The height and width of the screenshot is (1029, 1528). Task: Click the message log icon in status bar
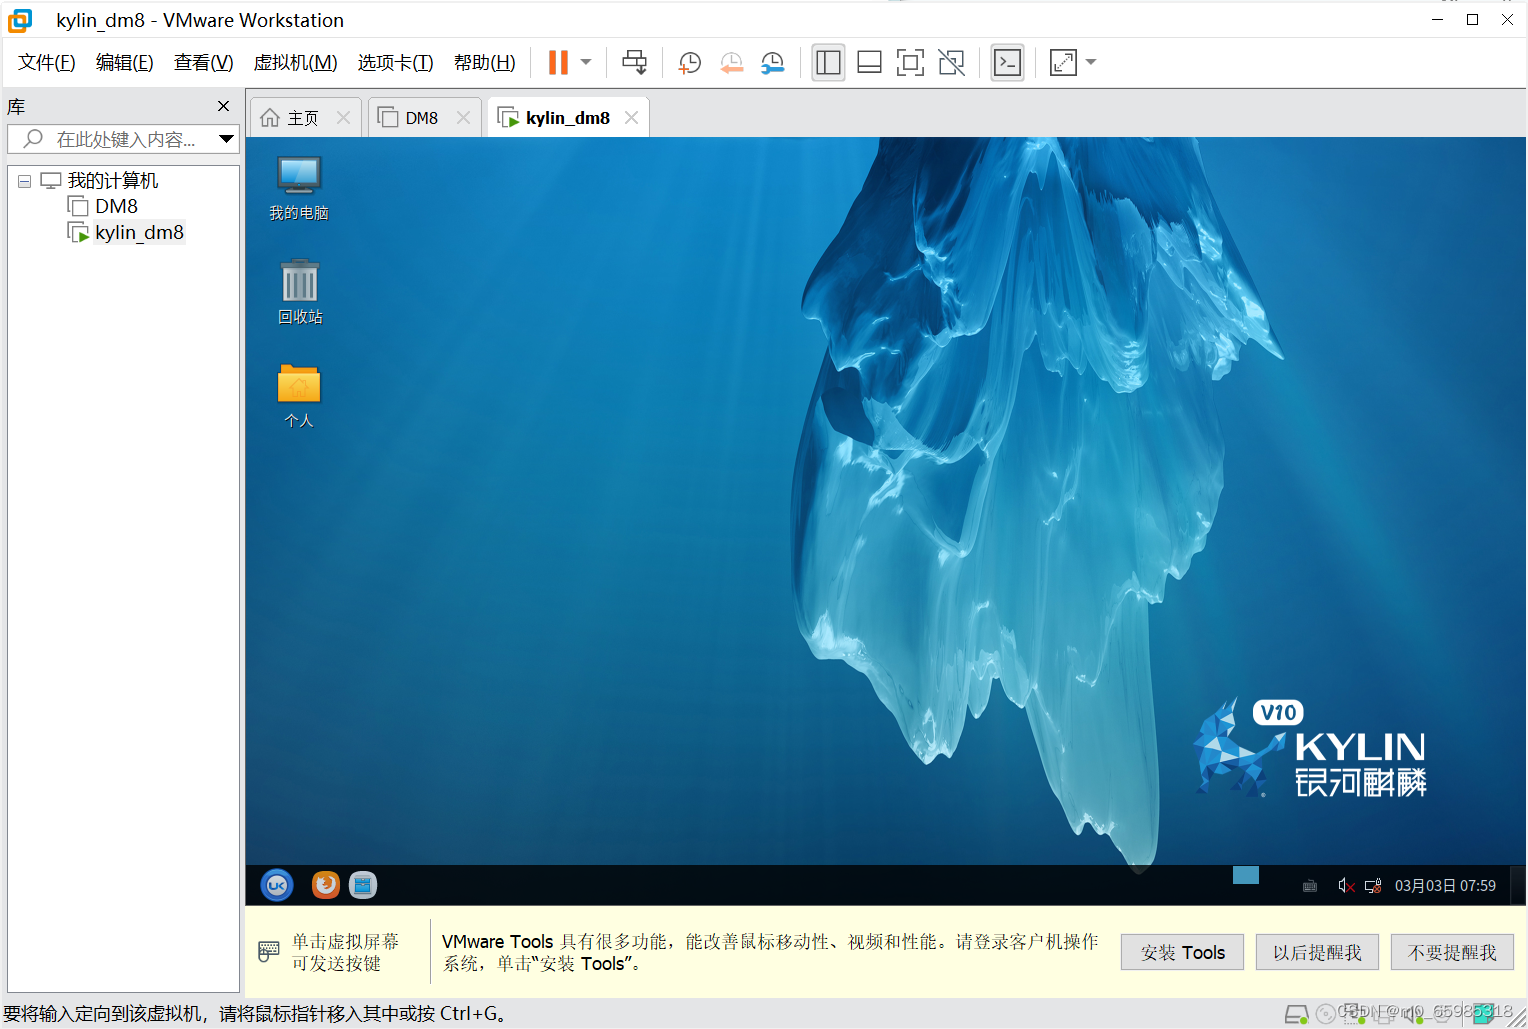pos(1484,1014)
